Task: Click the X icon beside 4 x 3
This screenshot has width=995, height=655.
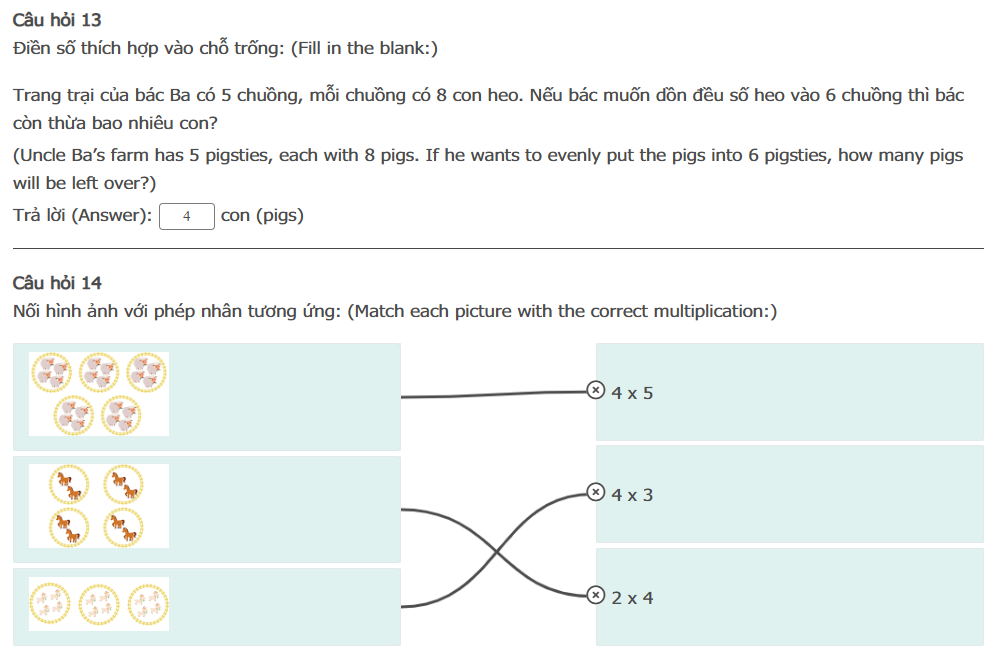Action: pyautogui.click(x=595, y=492)
